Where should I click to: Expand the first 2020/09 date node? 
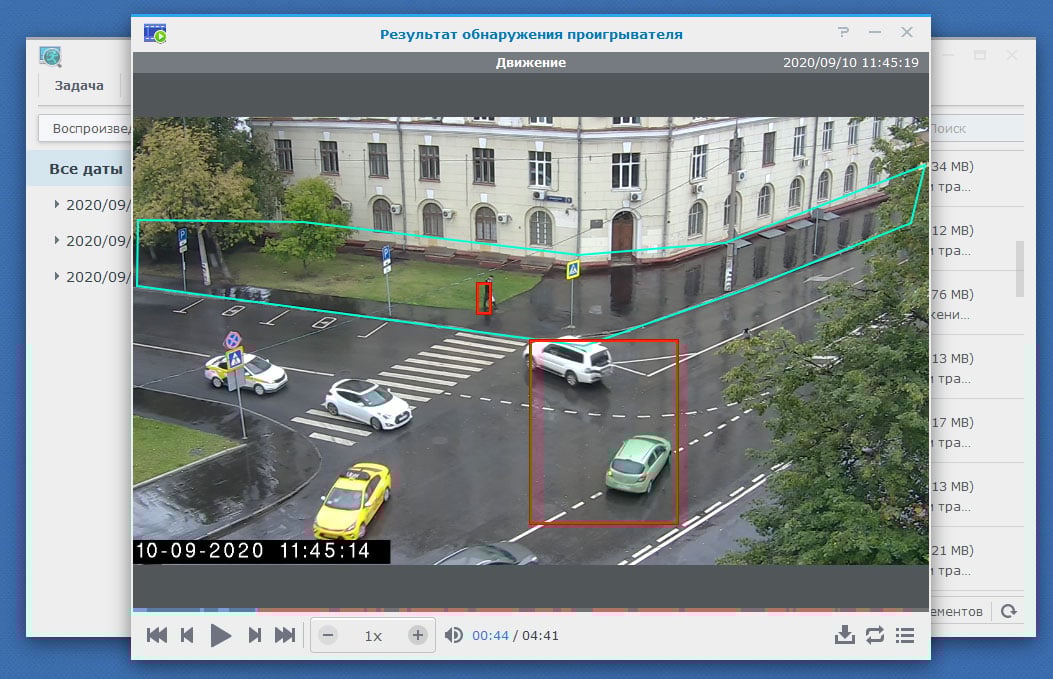pyautogui.click(x=58, y=205)
